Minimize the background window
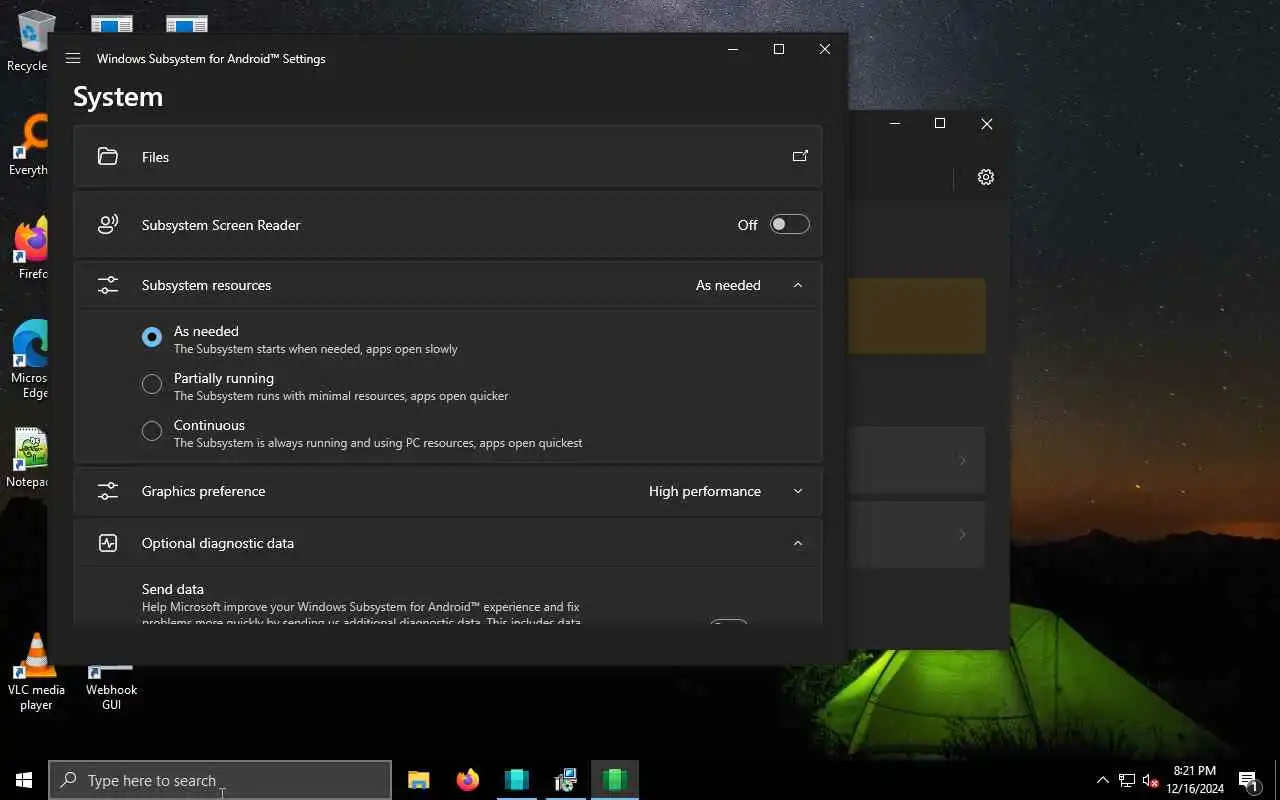This screenshot has width=1280, height=800. (x=895, y=123)
